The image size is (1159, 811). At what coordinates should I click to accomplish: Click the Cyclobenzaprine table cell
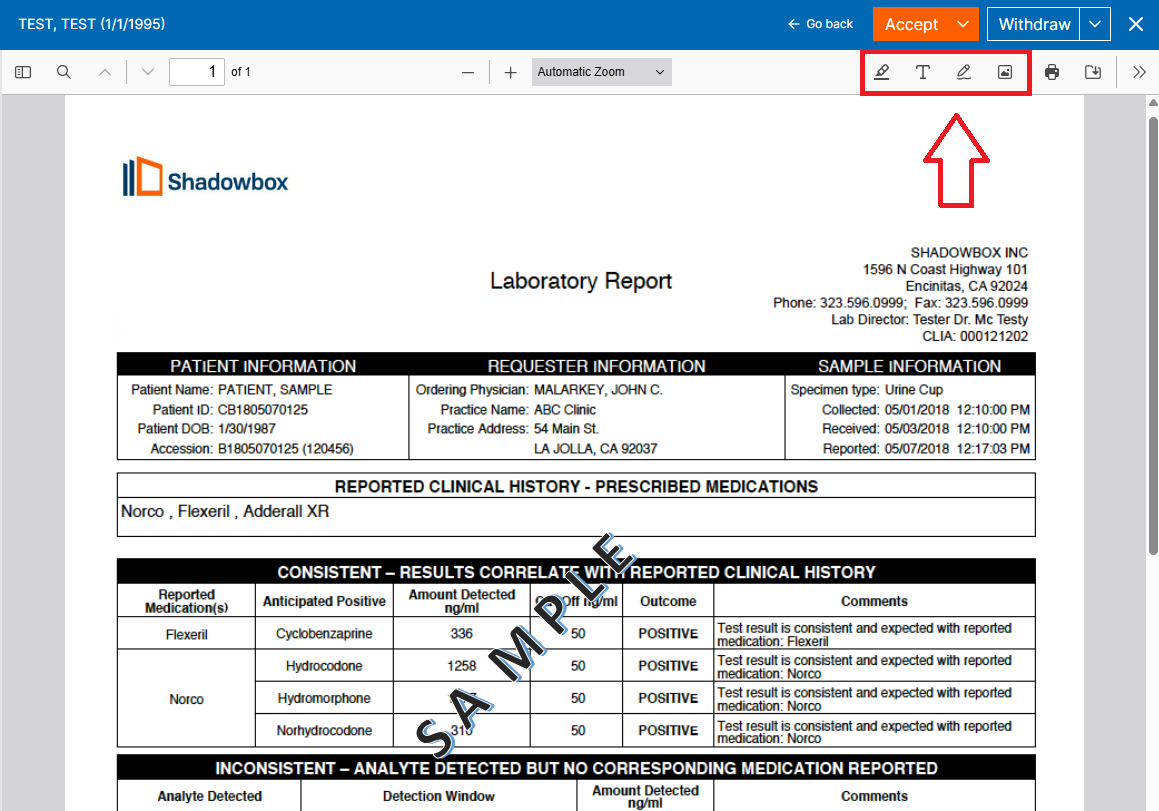[x=324, y=634]
